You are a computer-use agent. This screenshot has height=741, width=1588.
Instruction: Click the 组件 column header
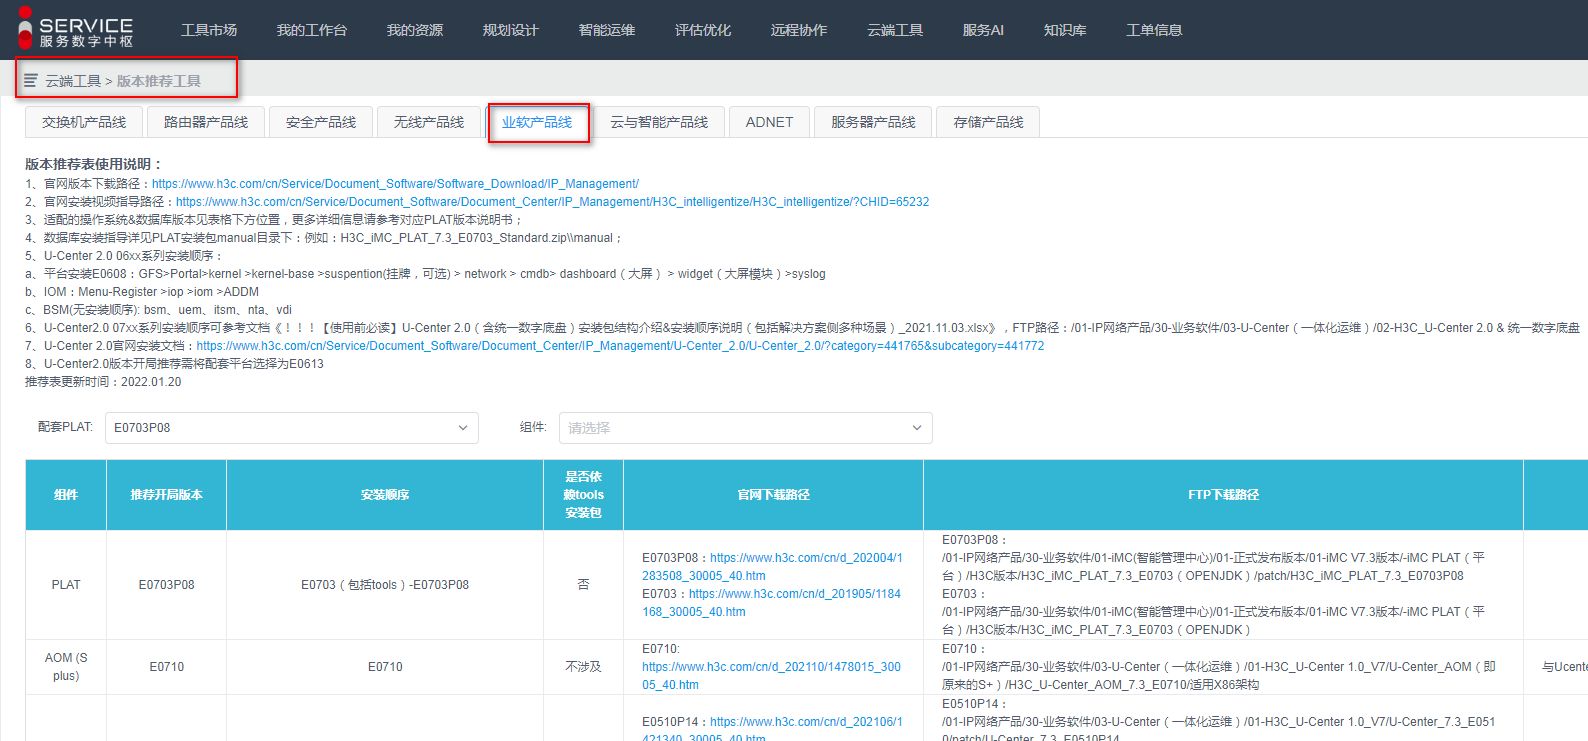[x=66, y=495]
